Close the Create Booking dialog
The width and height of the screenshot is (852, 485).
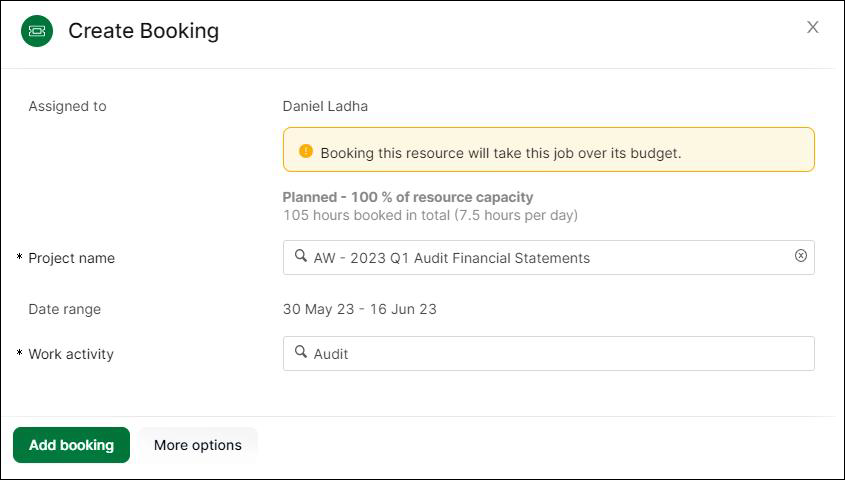tap(812, 28)
